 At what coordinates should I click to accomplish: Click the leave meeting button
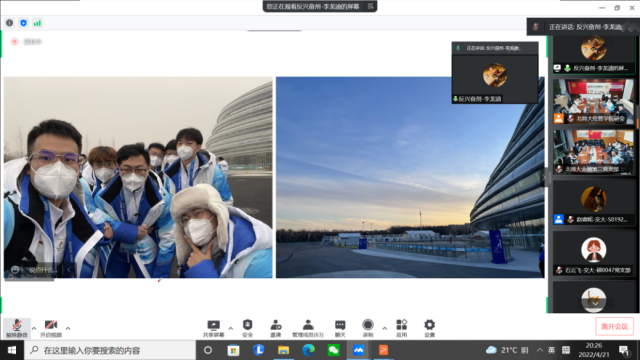614,327
